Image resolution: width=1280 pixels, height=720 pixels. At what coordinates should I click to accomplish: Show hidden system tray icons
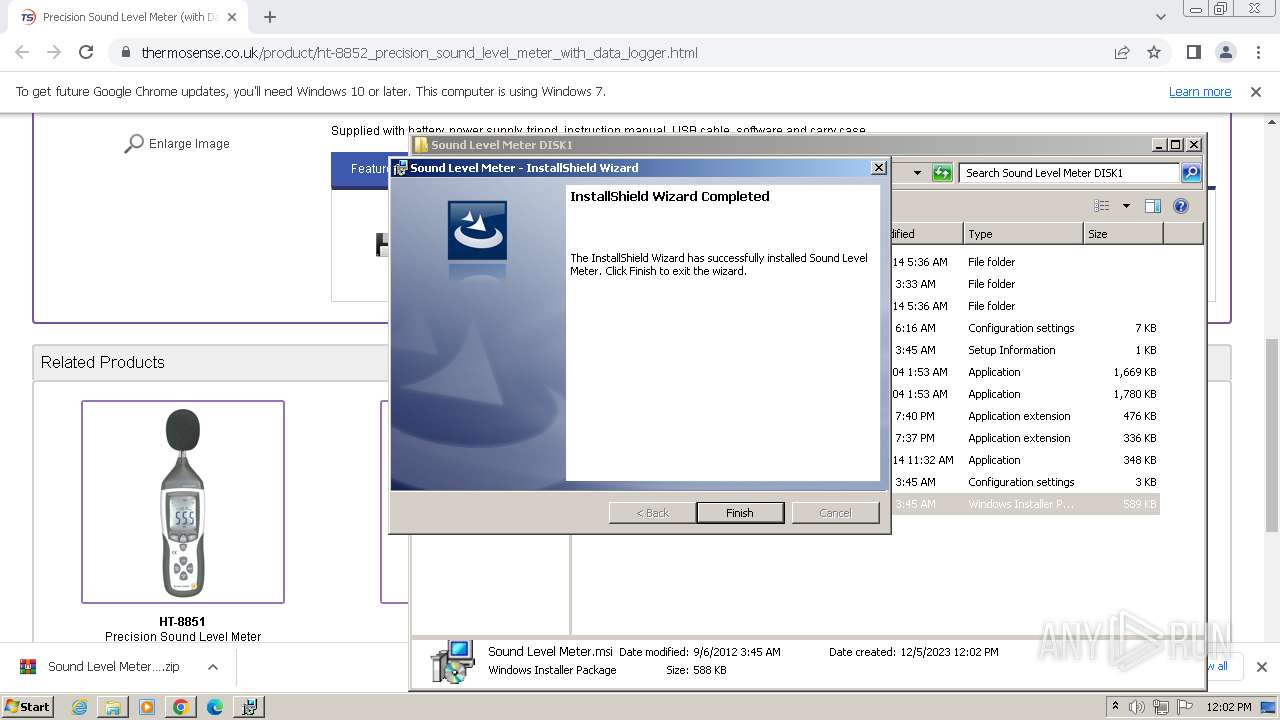[1116, 707]
